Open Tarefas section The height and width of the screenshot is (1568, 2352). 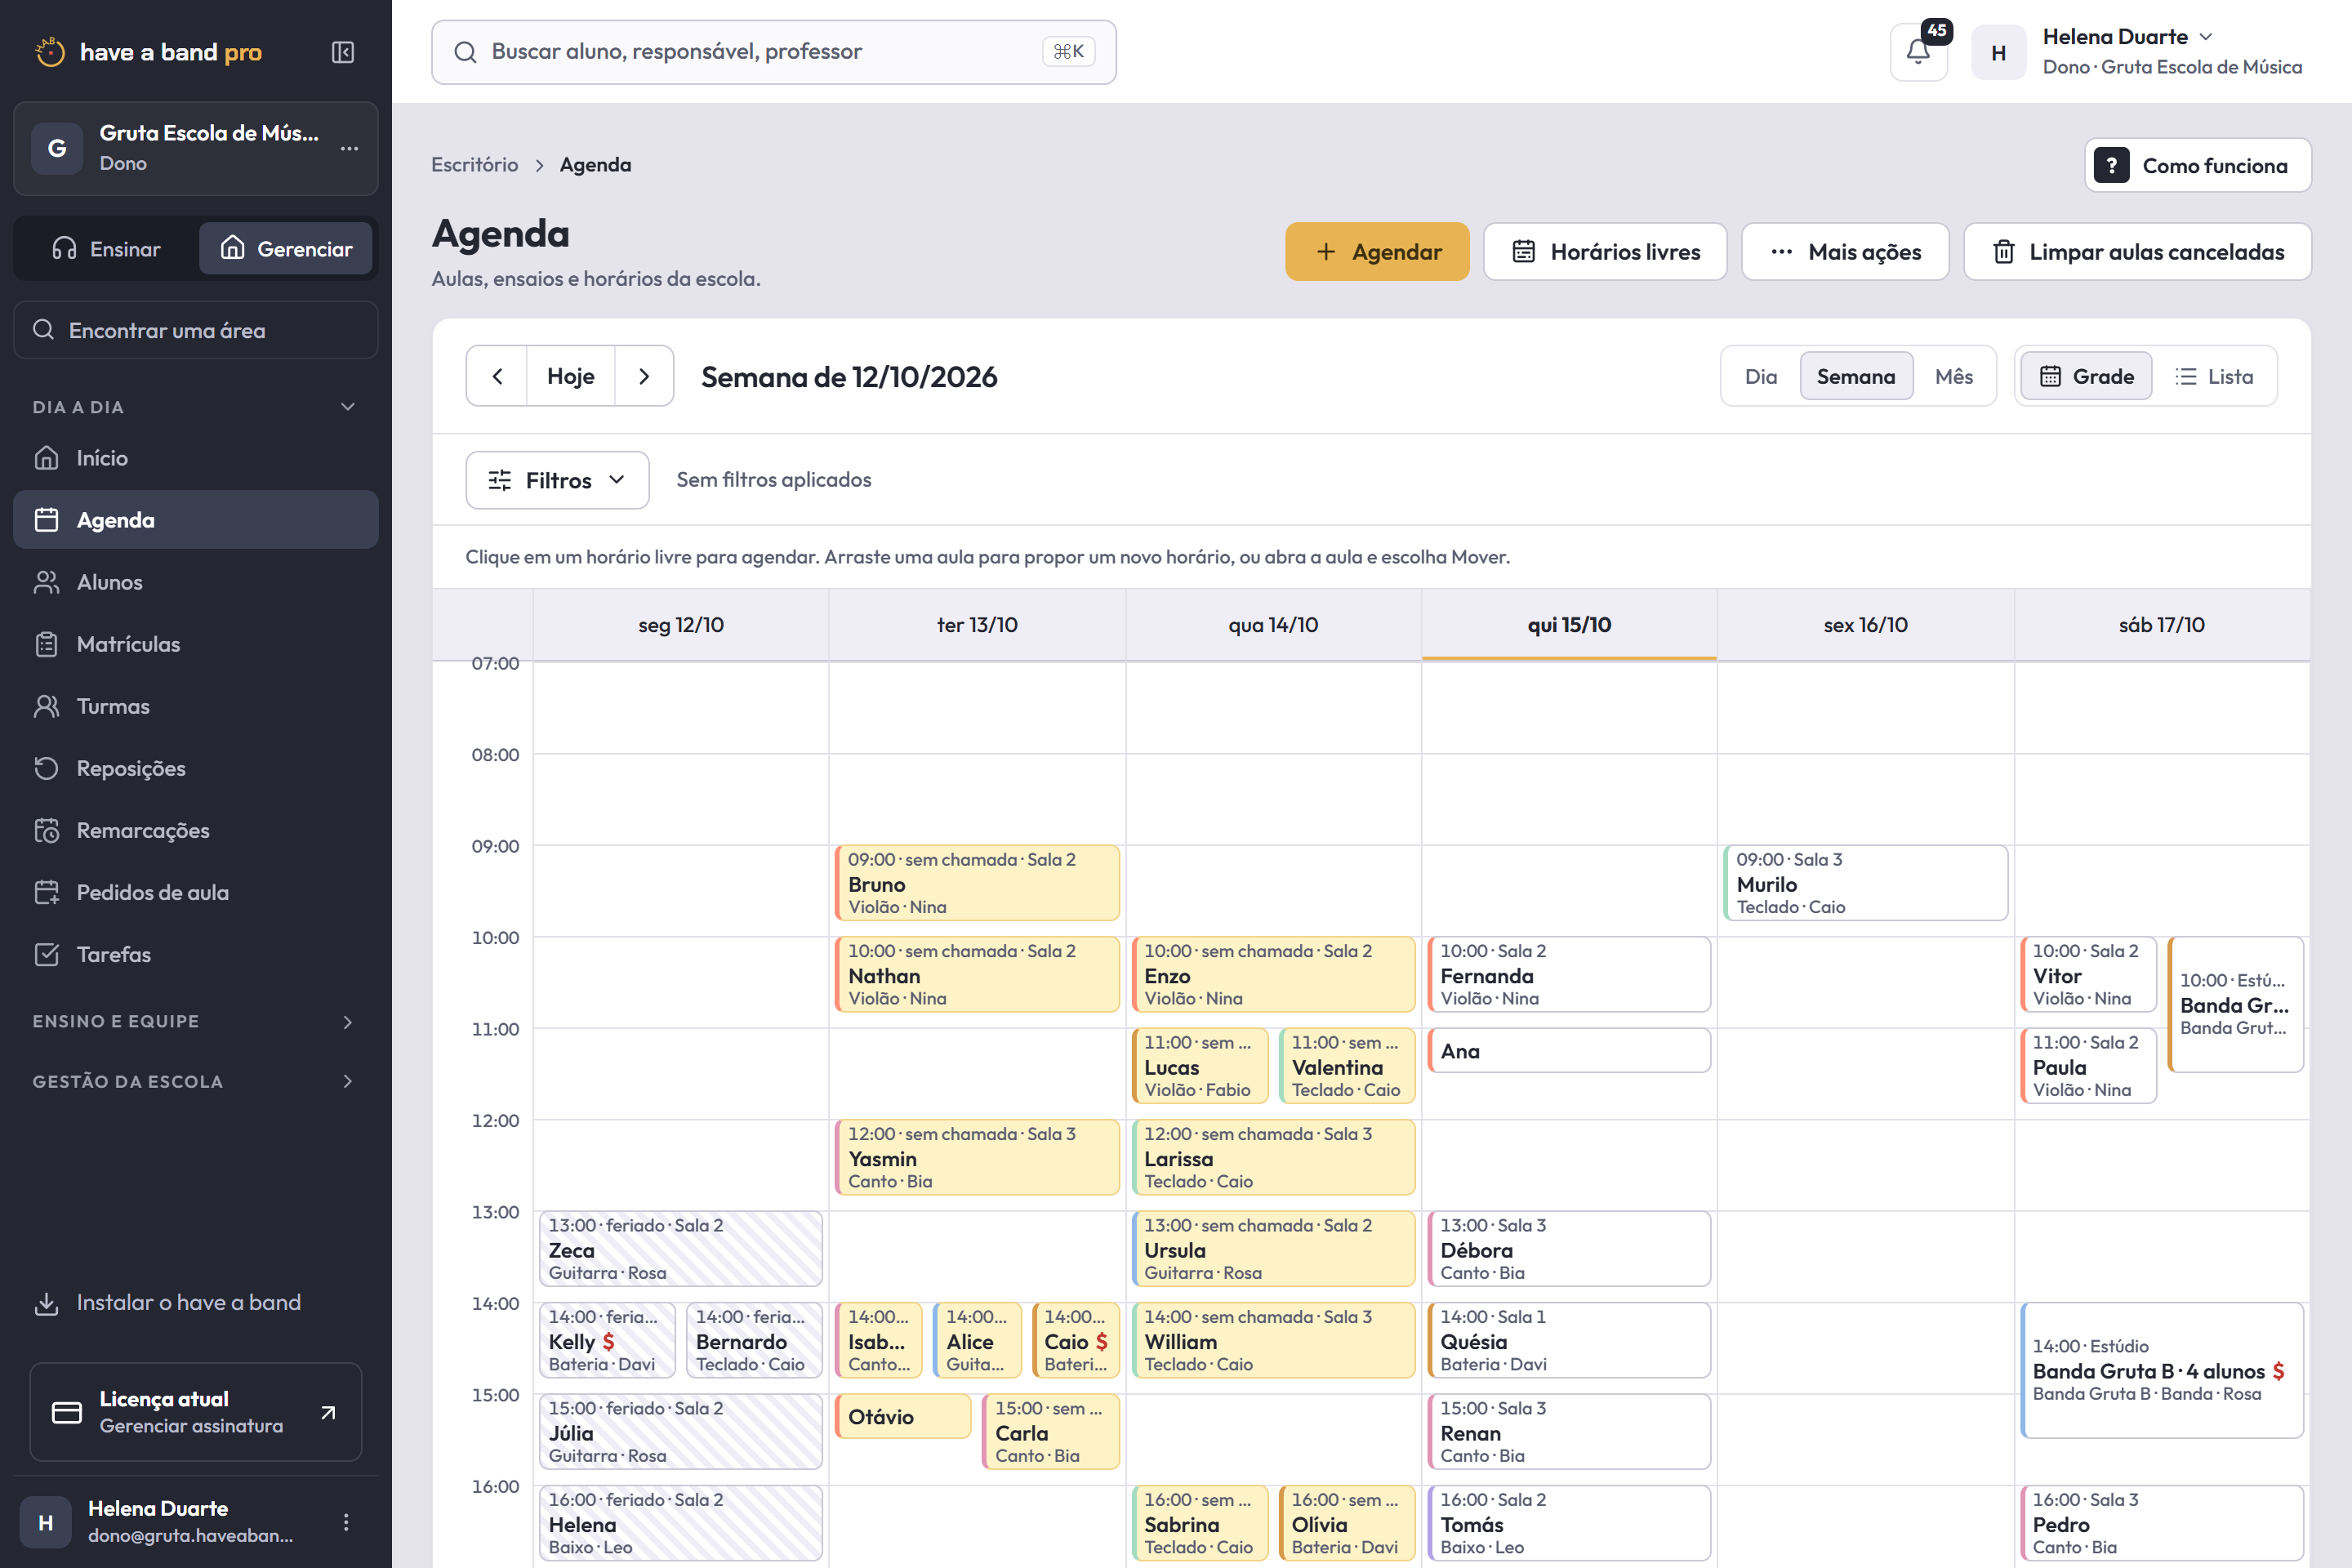(x=196, y=954)
